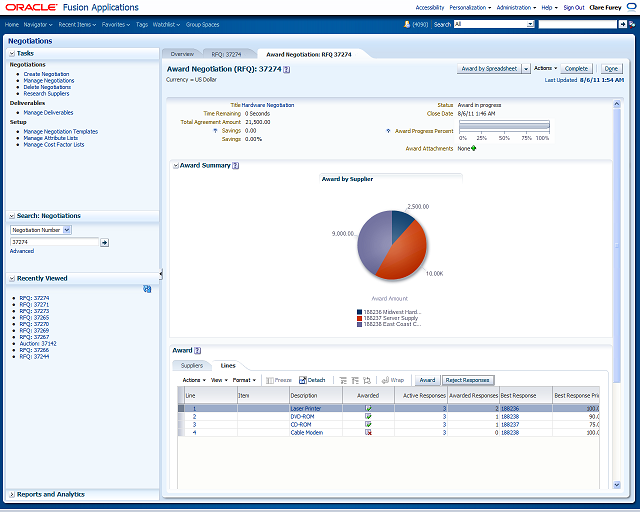Collapse the Search: Negotiations panel
The height and width of the screenshot is (512, 640).
(x=12, y=216)
